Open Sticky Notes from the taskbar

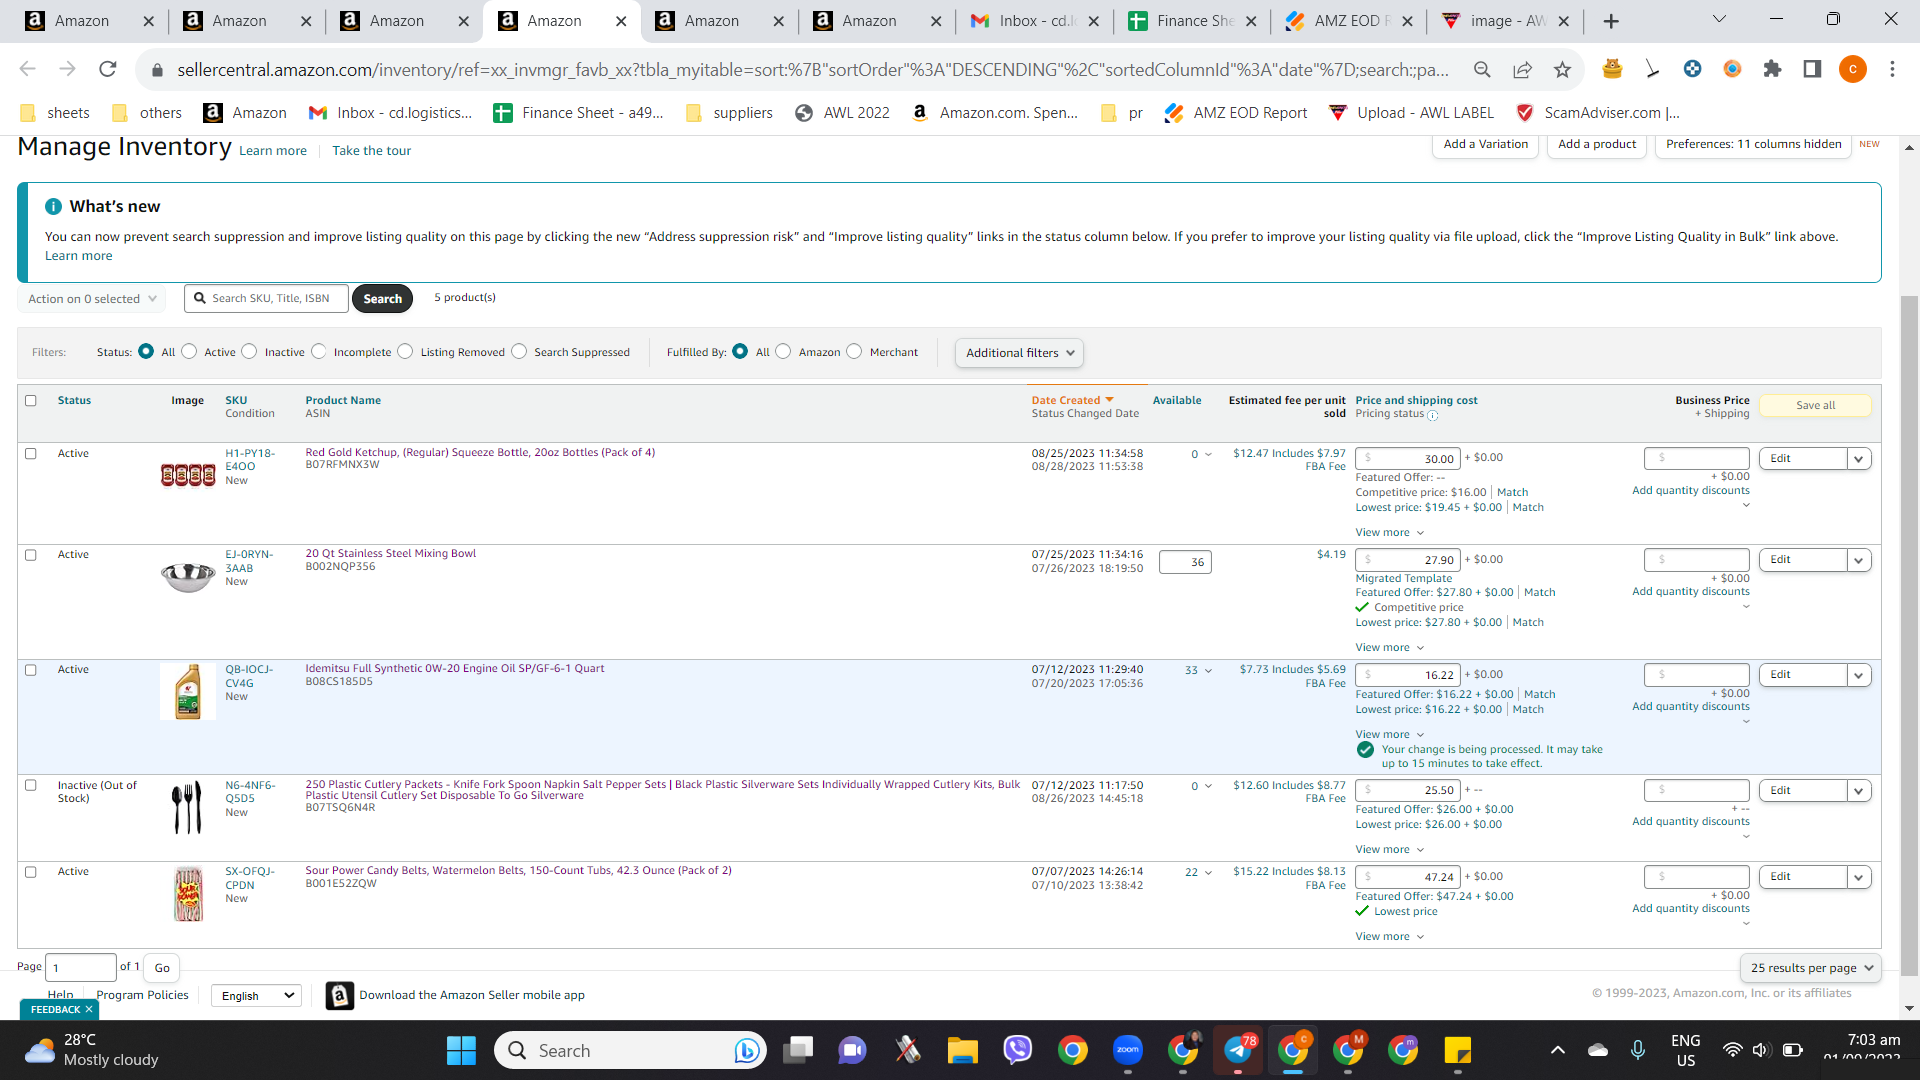[x=1458, y=1050]
